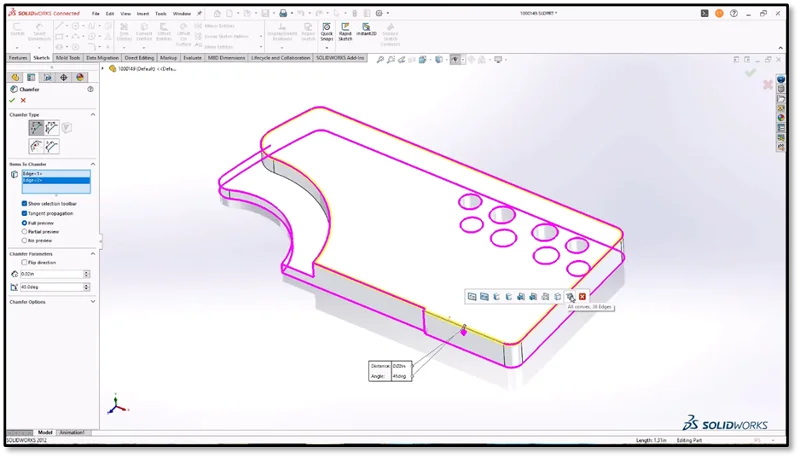Switch to the Evaluate tab
Viewport: 800px width, 458px height.
click(192, 58)
